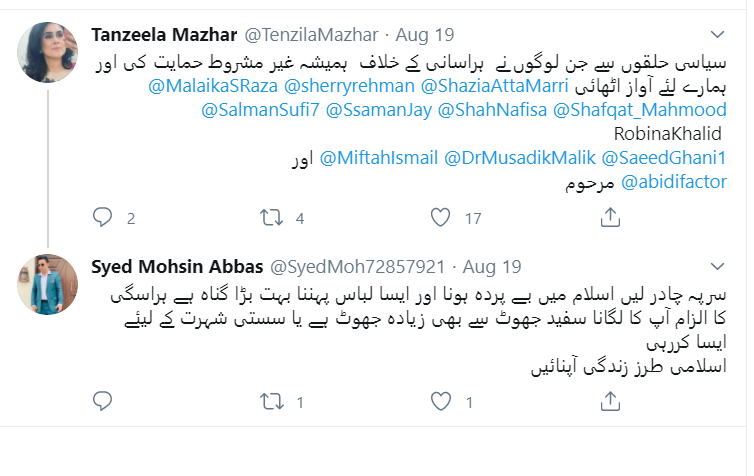Reply to Tanzeela Mazhar's tweet
Viewport: 754px width, 476px height.
[x=102, y=218]
